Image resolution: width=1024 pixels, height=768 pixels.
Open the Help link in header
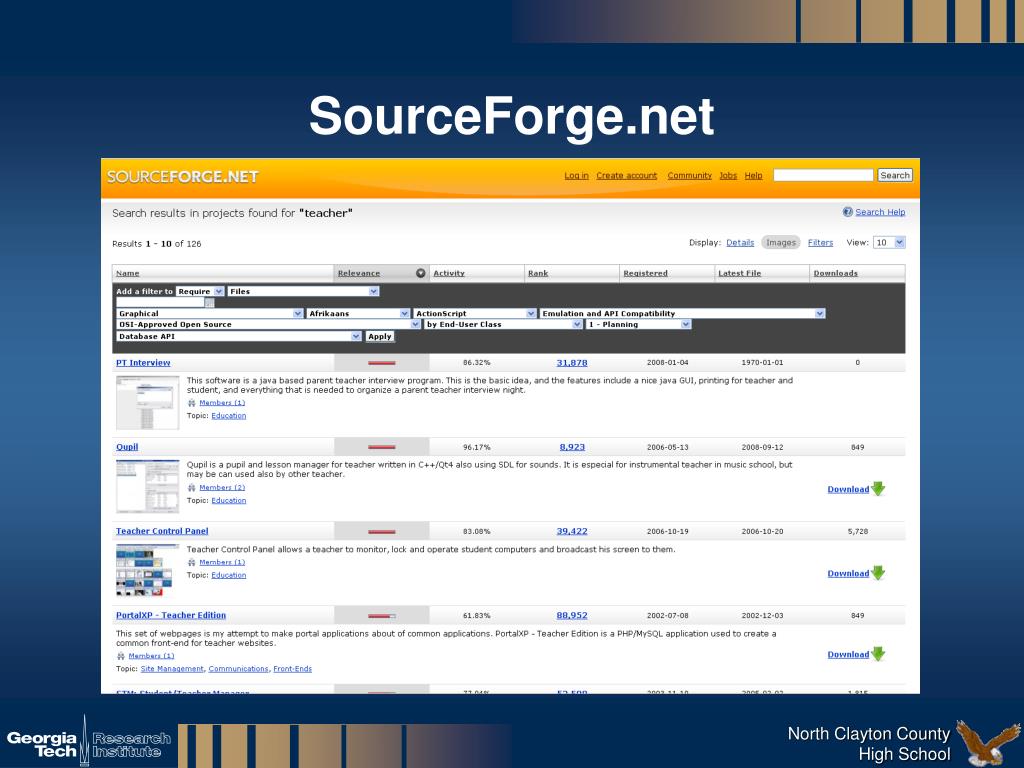(753, 176)
